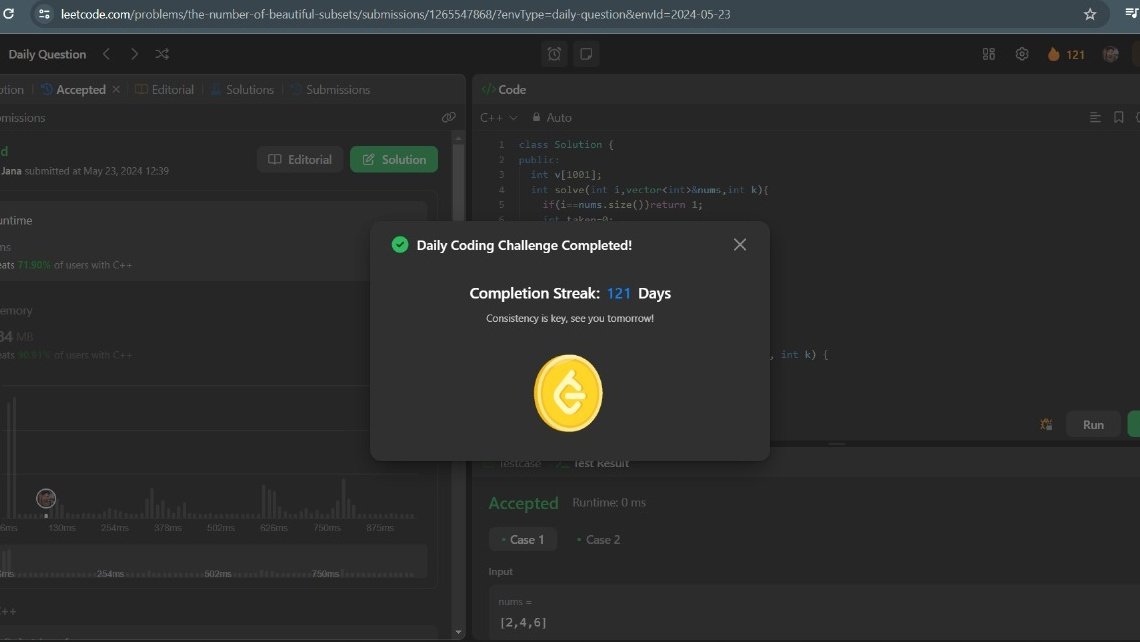The image size is (1140, 642).
Task: Copy the submission link with the chain icon
Action: [x=449, y=117]
